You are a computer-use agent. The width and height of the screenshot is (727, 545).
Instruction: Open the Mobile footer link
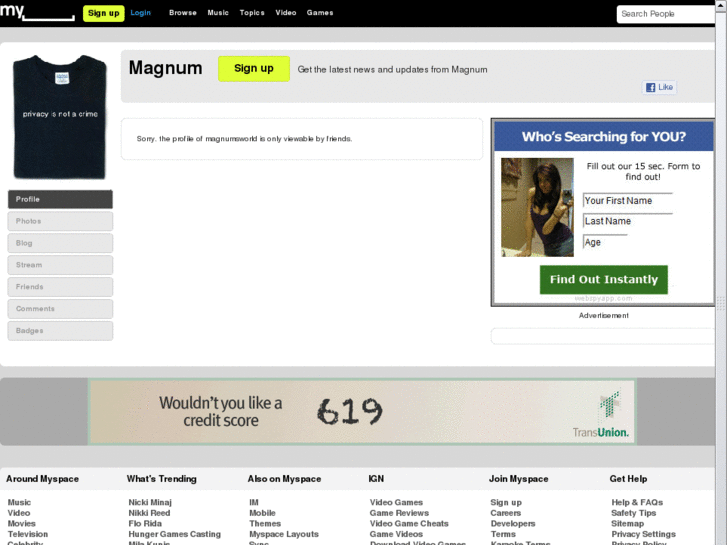coord(262,513)
